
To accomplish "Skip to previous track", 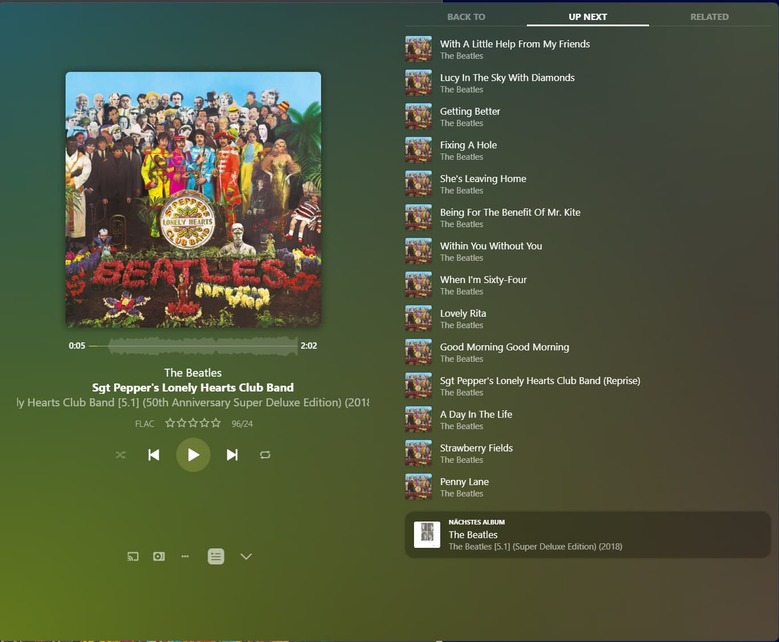I will (154, 455).
